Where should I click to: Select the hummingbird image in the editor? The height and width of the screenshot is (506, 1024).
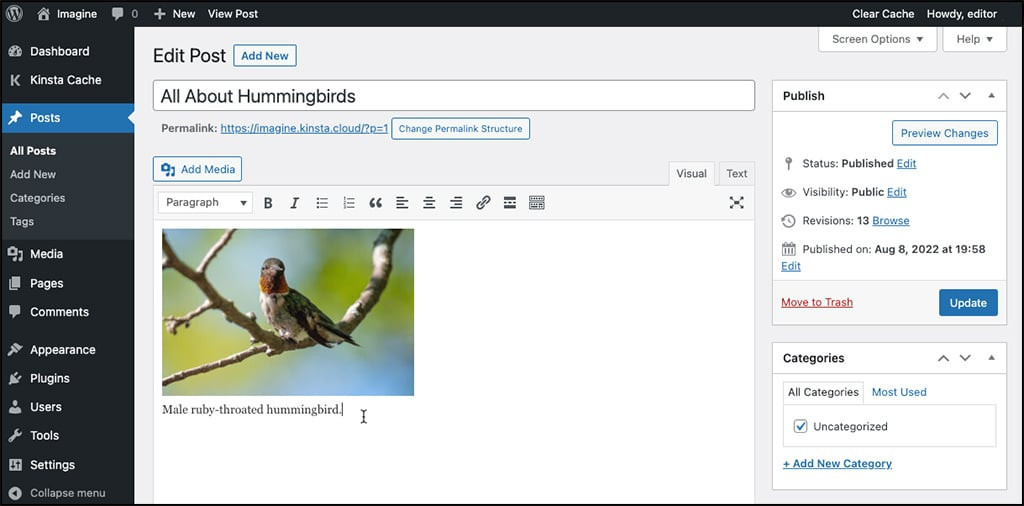click(x=288, y=312)
